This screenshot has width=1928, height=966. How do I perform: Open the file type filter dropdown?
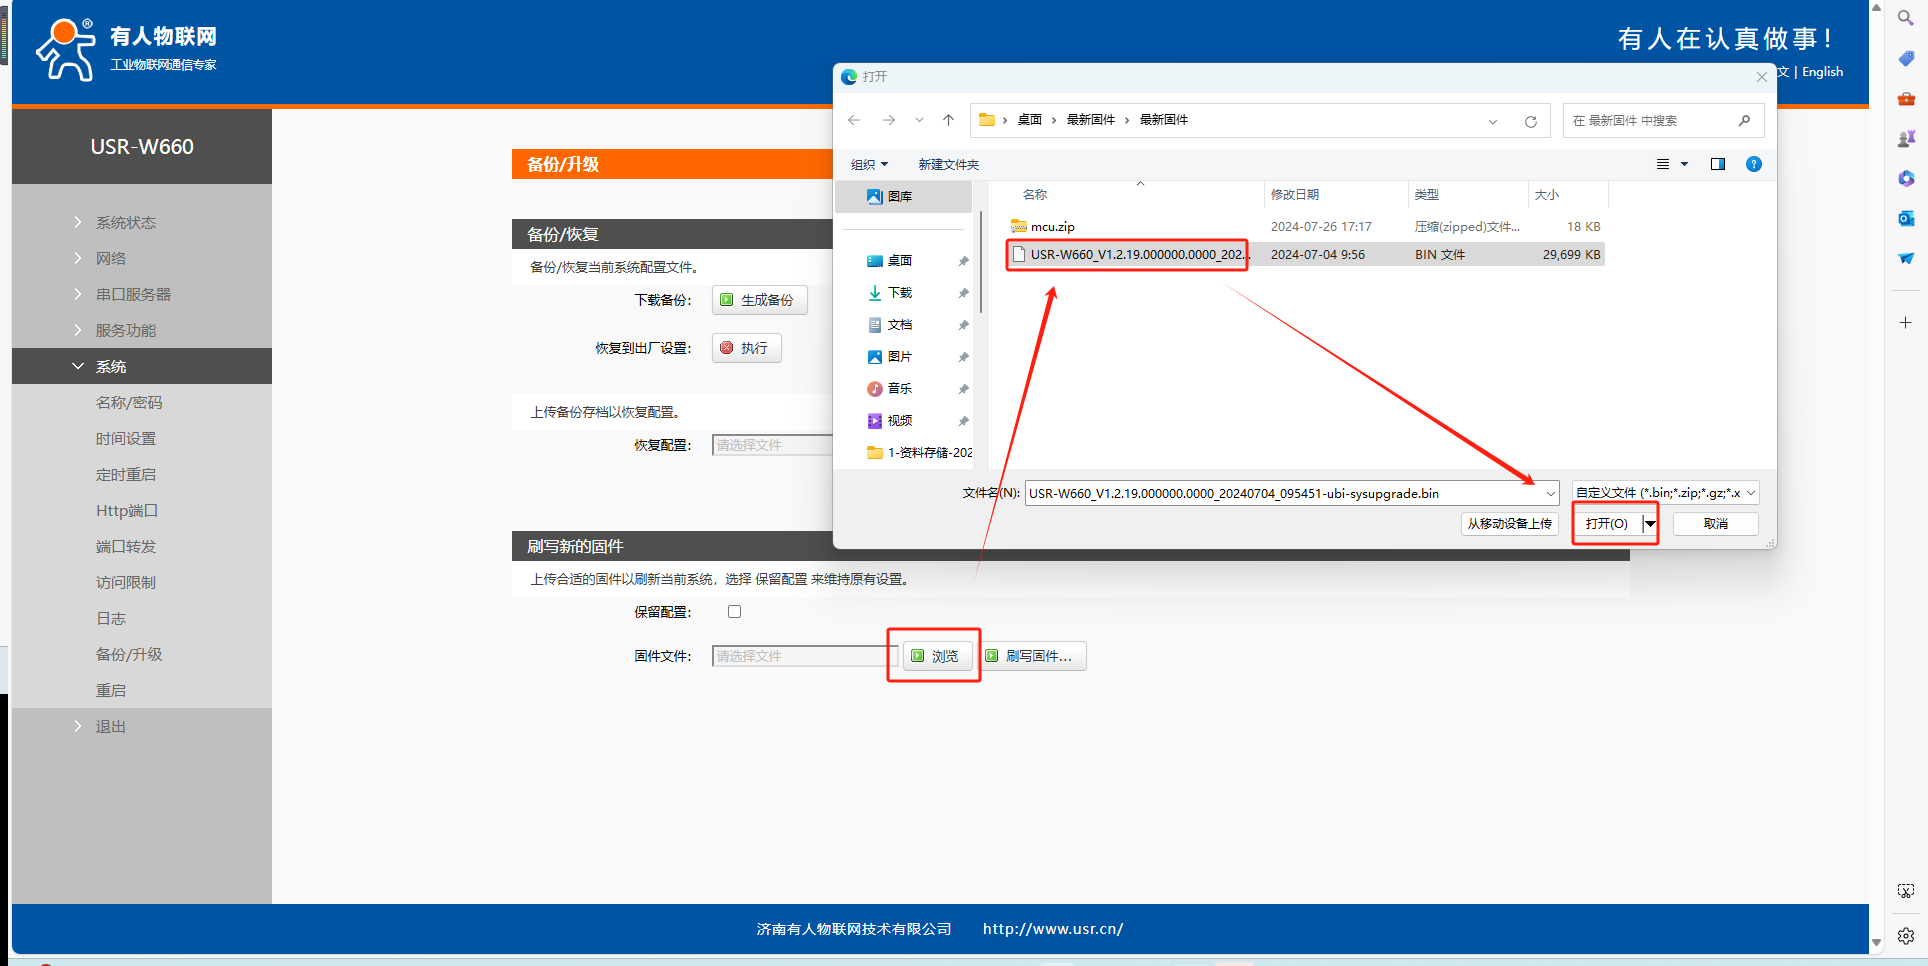tap(1665, 493)
